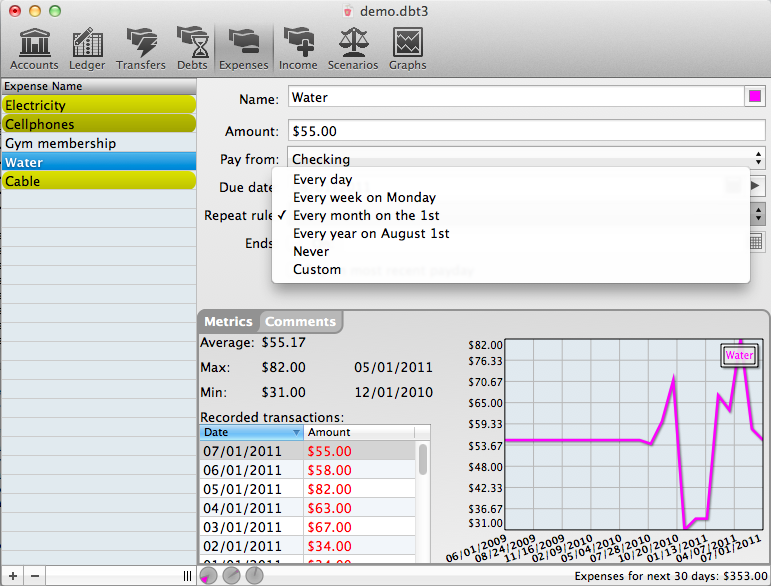Open the Accounts view in toolbar
771x586 pixels.
34,48
